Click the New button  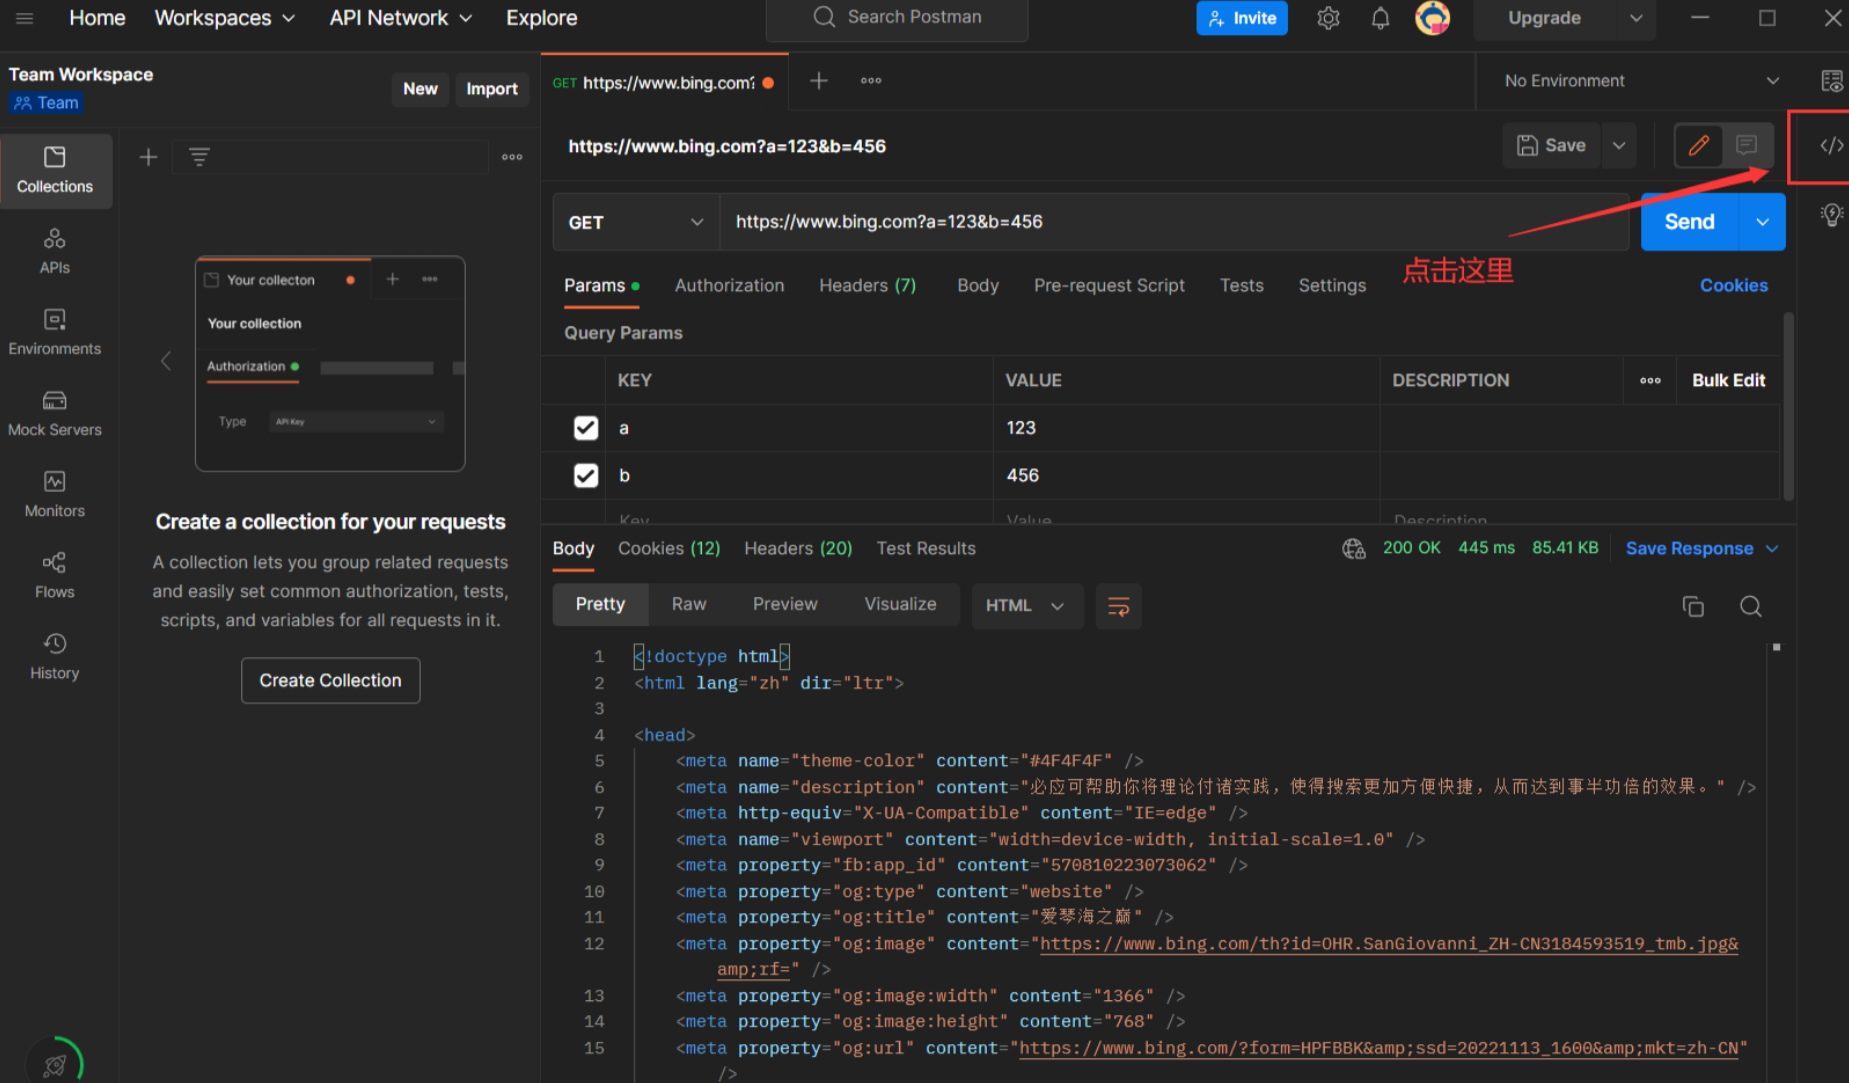(x=420, y=89)
